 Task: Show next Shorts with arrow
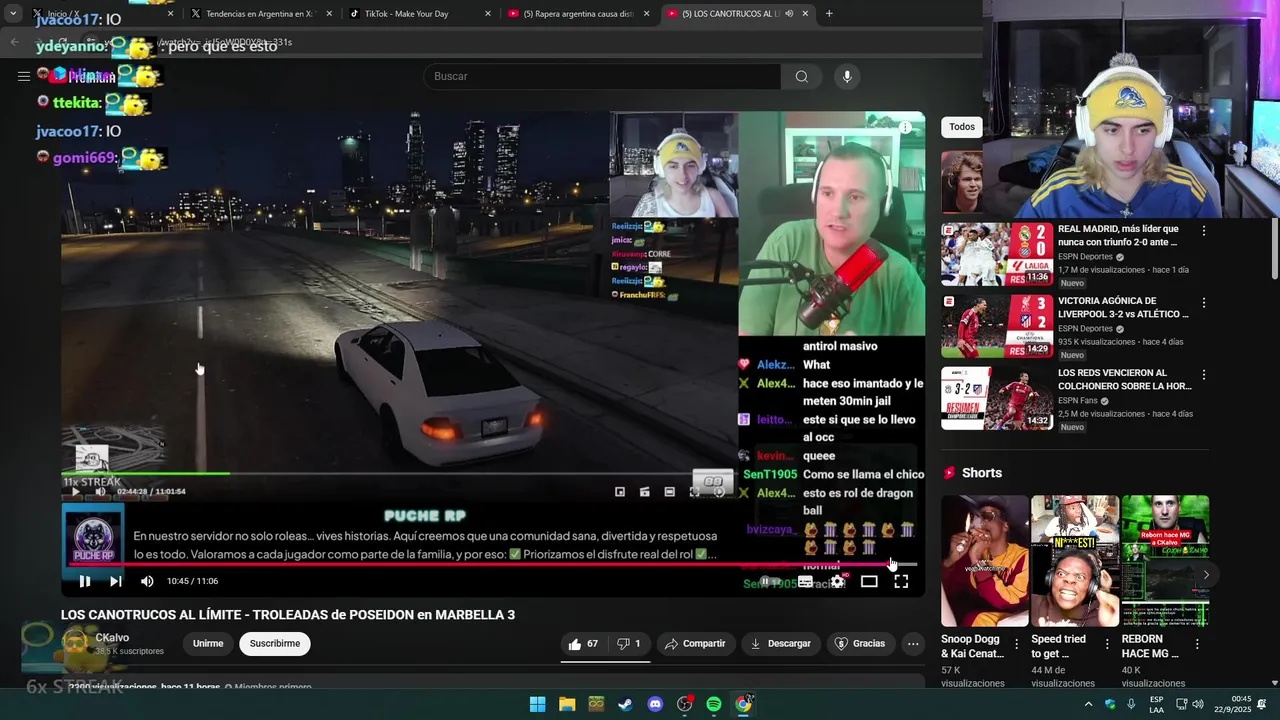point(1206,575)
